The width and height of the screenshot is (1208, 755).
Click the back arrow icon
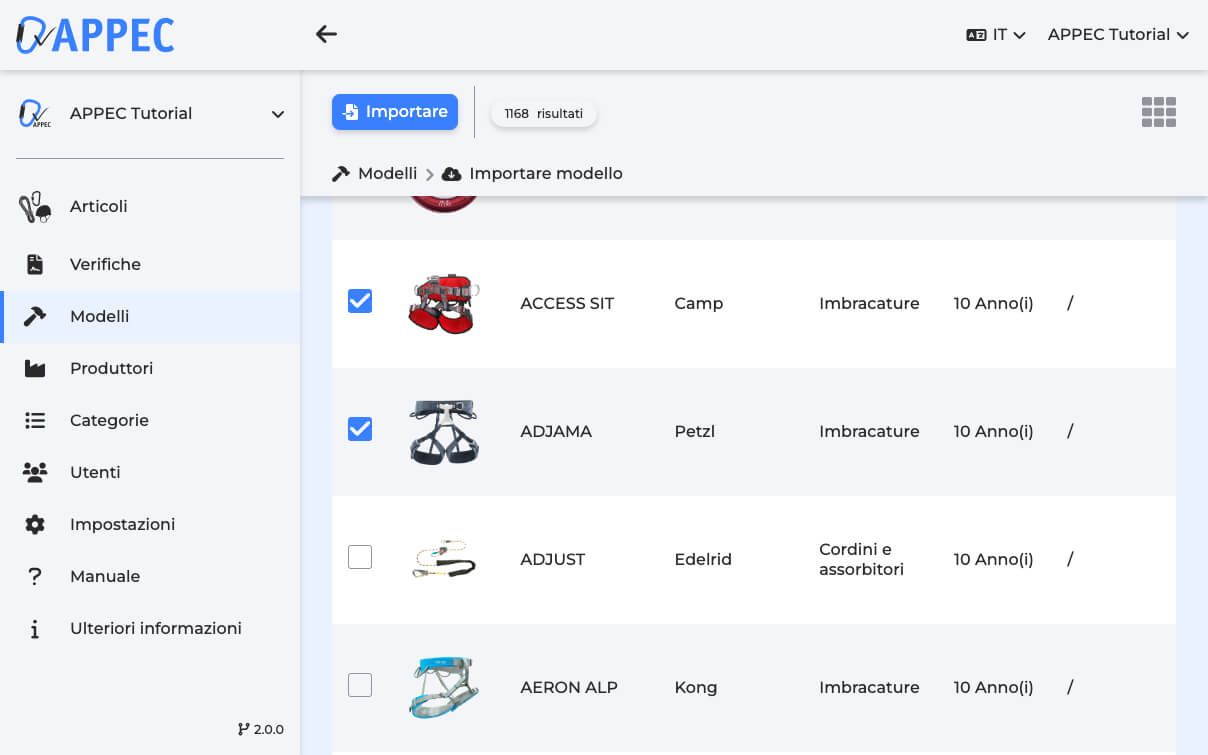coord(326,34)
